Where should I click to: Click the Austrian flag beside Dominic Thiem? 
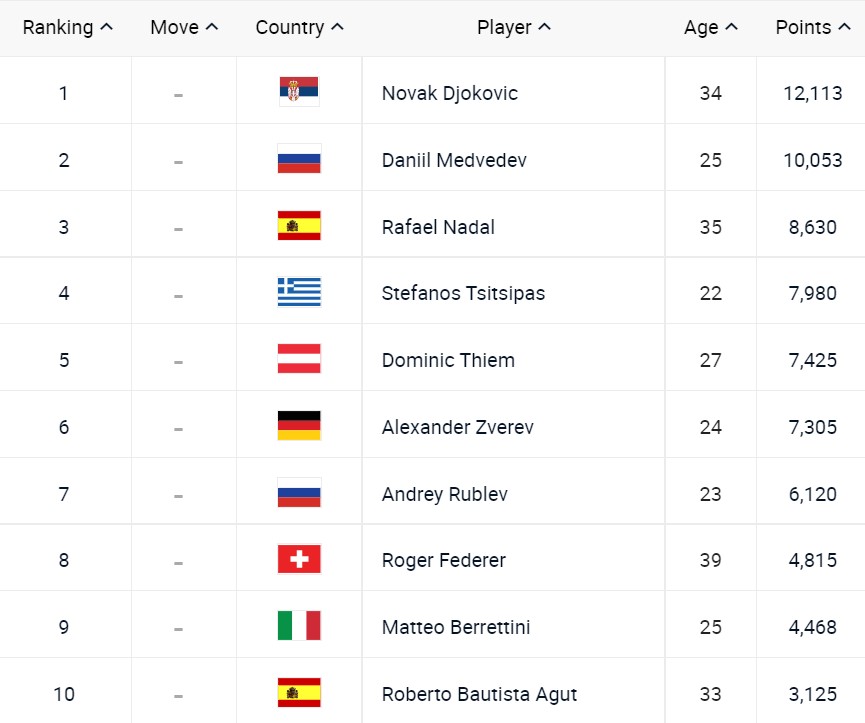(299, 359)
